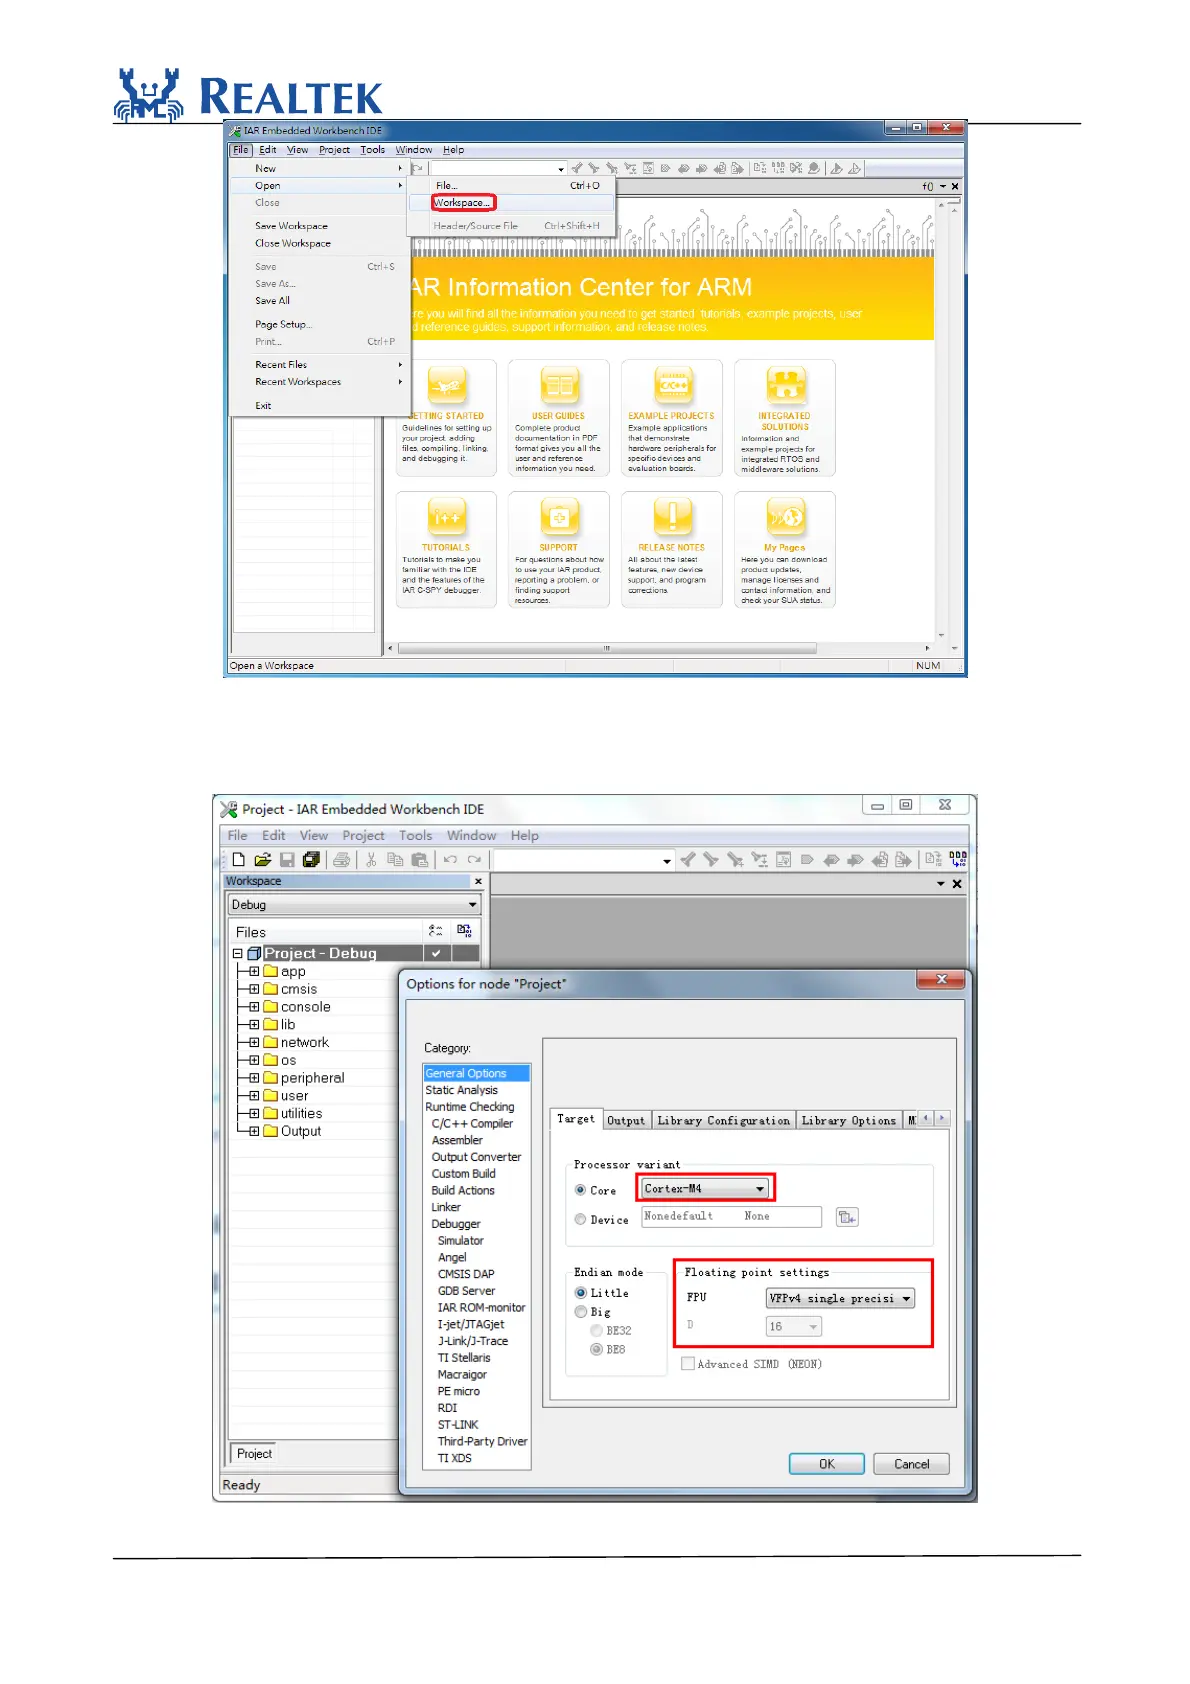Click Exit in the File menu
1190x1684 pixels.
(x=263, y=406)
